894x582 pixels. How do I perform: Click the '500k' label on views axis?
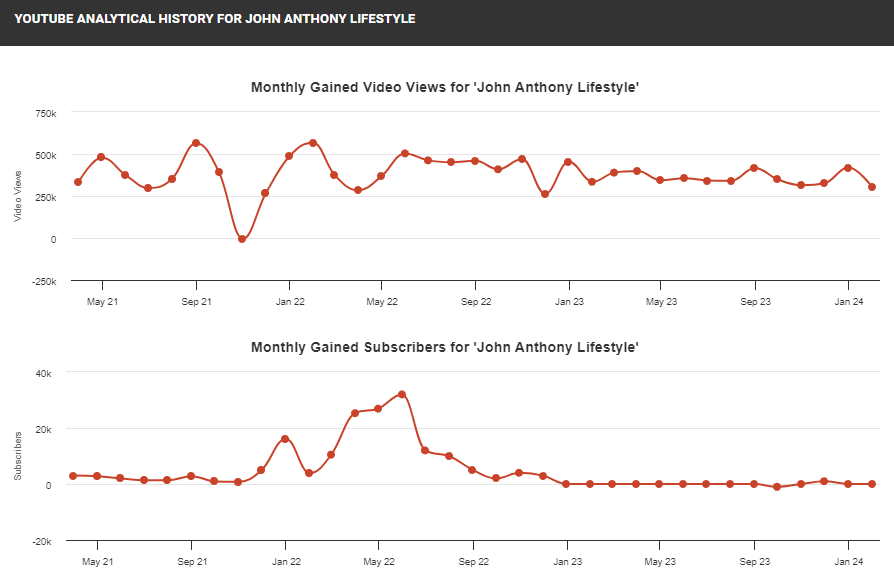[x=46, y=156]
